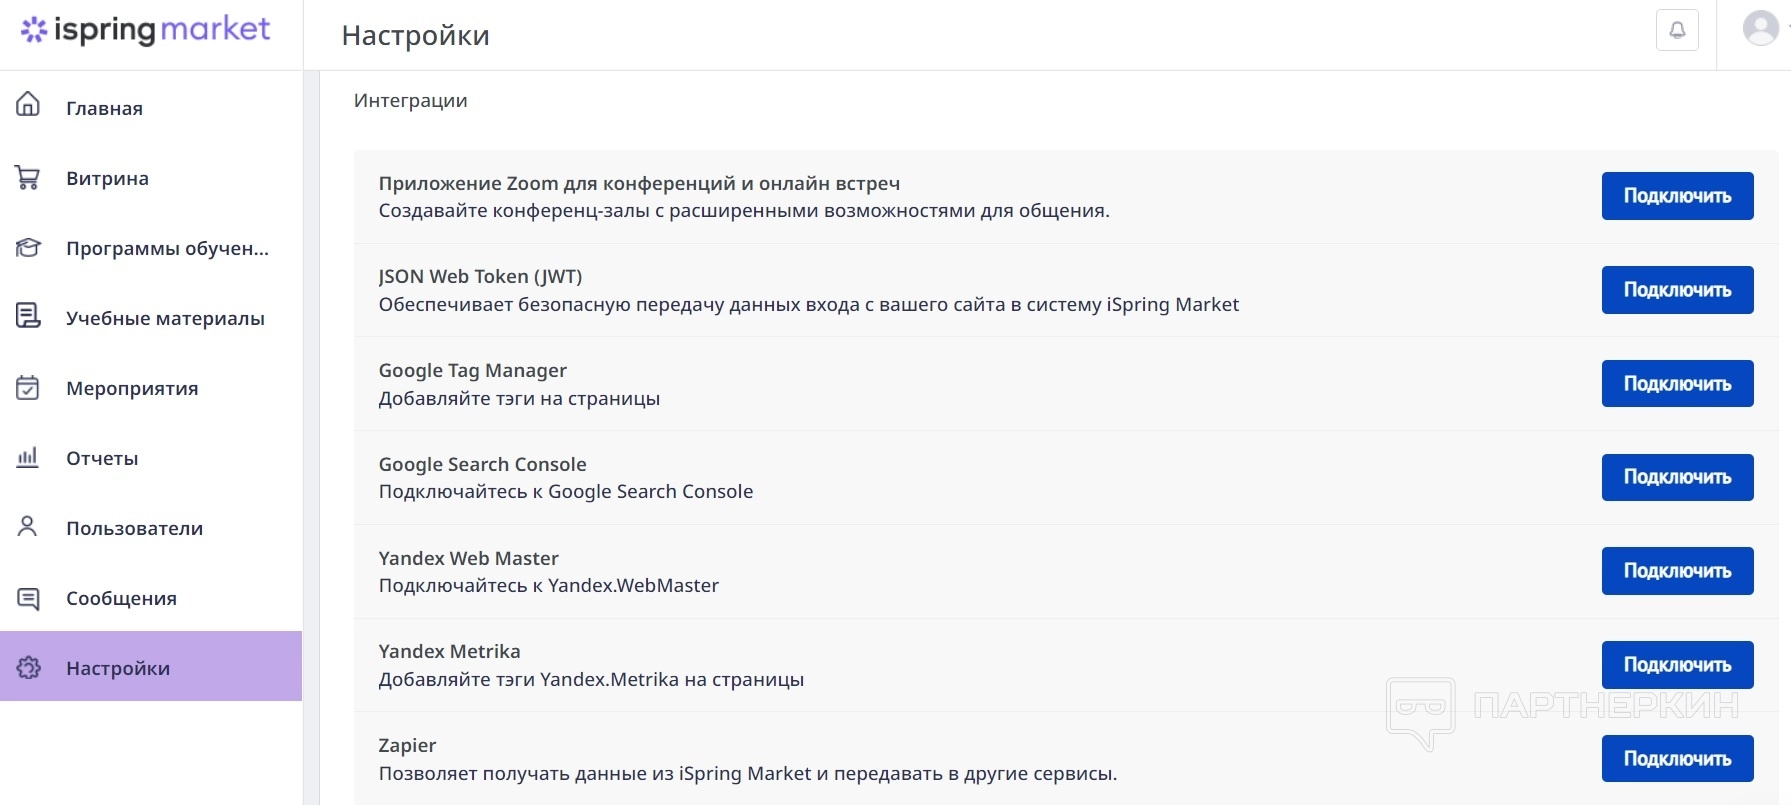This screenshot has height=805, width=1791.
Task: Enable the Google Search Console integration
Action: (1677, 477)
